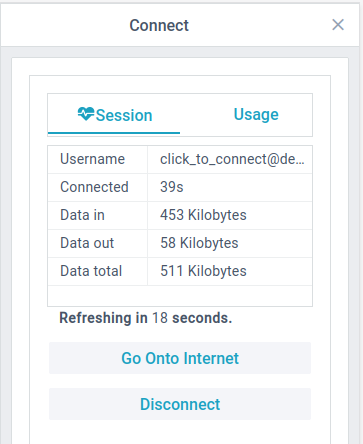Screen dimensions: 363x444
Task: Click the Go Onto Internet button
Action: pos(180,358)
